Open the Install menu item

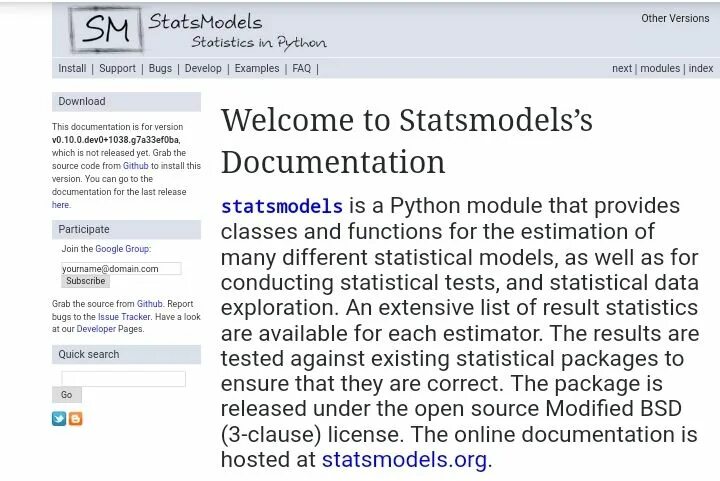[72, 68]
